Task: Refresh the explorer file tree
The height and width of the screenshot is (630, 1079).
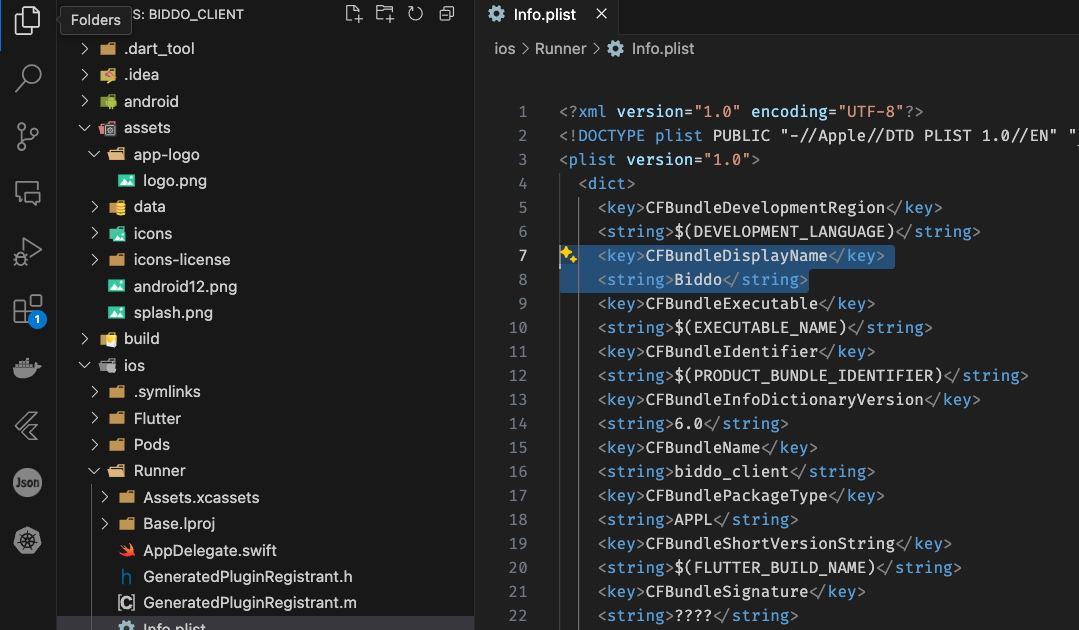Action: click(x=416, y=14)
